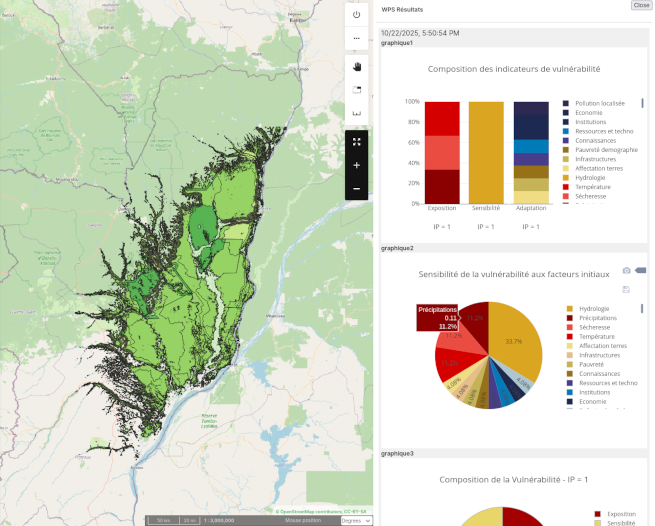Open the Degrees coordinate unit dropdown
Image resolution: width=655 pixels, height=526 pixels.
(x=356, y=521)
